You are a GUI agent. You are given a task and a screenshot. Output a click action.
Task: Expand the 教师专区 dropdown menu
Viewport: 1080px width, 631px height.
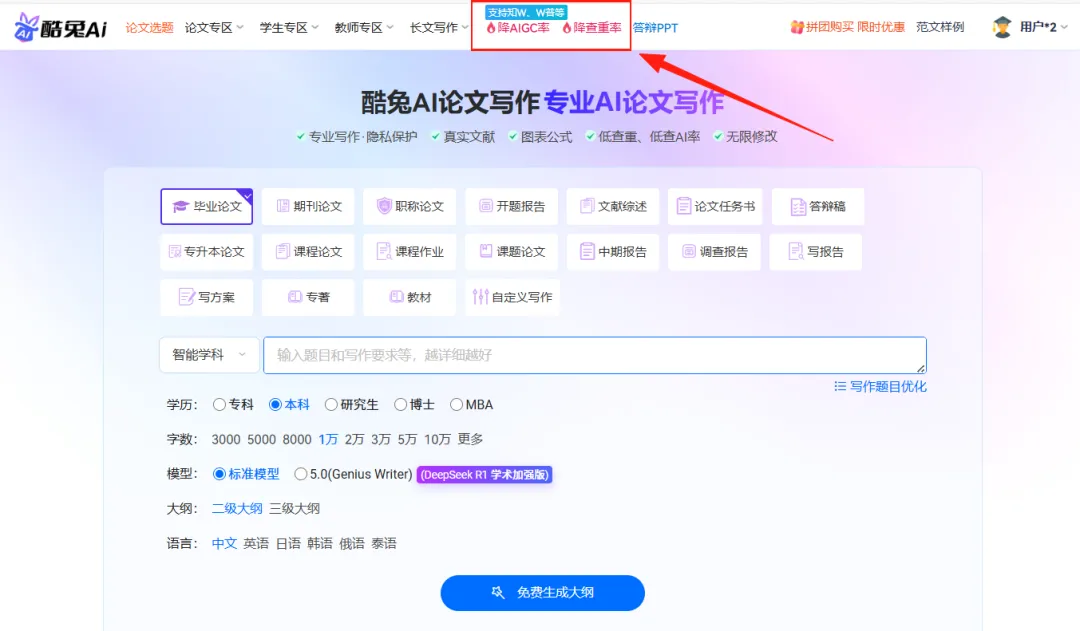click(x=364, y=28)
